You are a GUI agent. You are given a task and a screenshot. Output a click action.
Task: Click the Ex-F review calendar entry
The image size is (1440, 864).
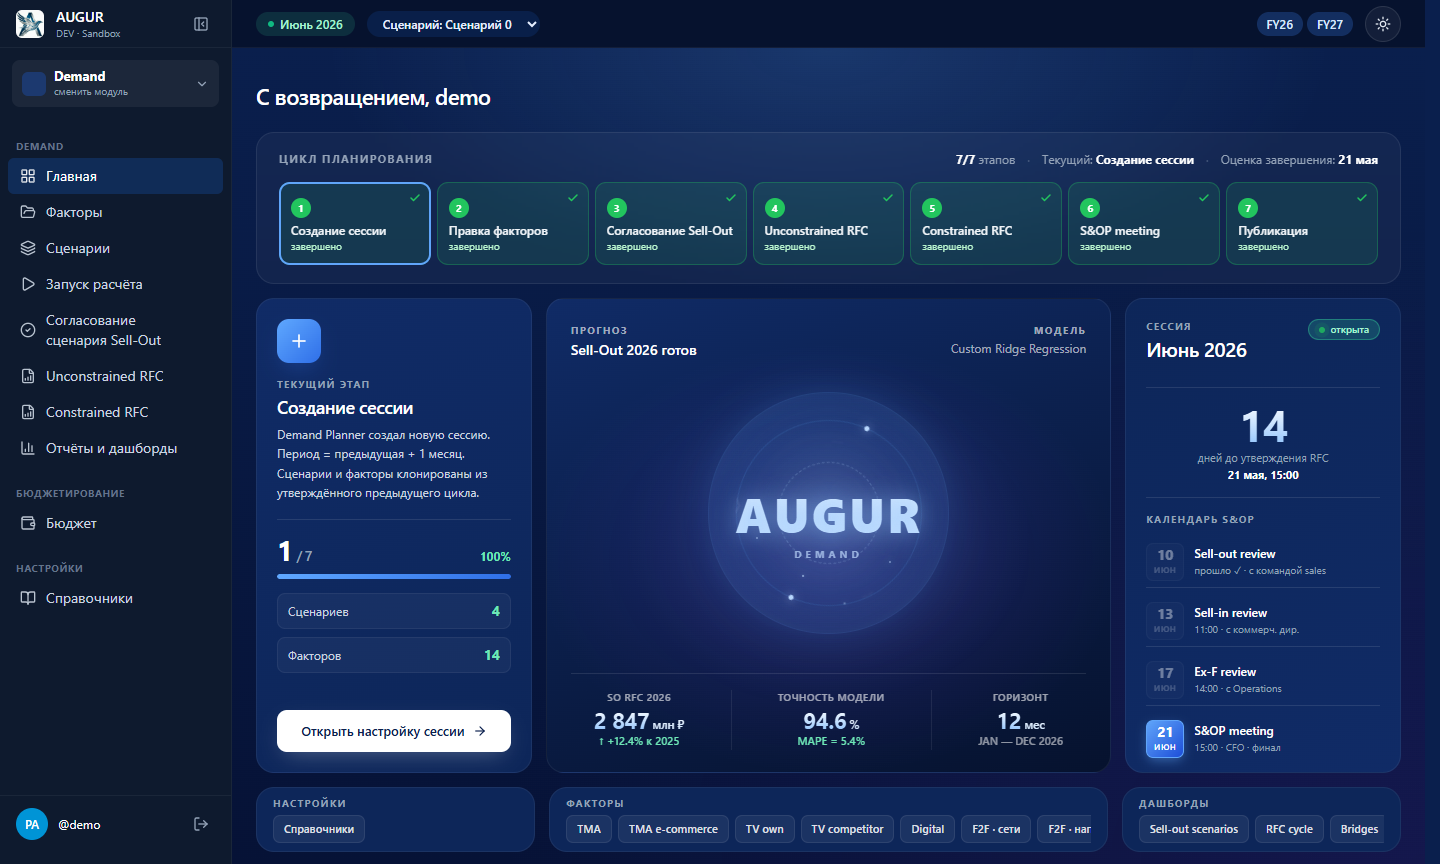[1262, 679]
